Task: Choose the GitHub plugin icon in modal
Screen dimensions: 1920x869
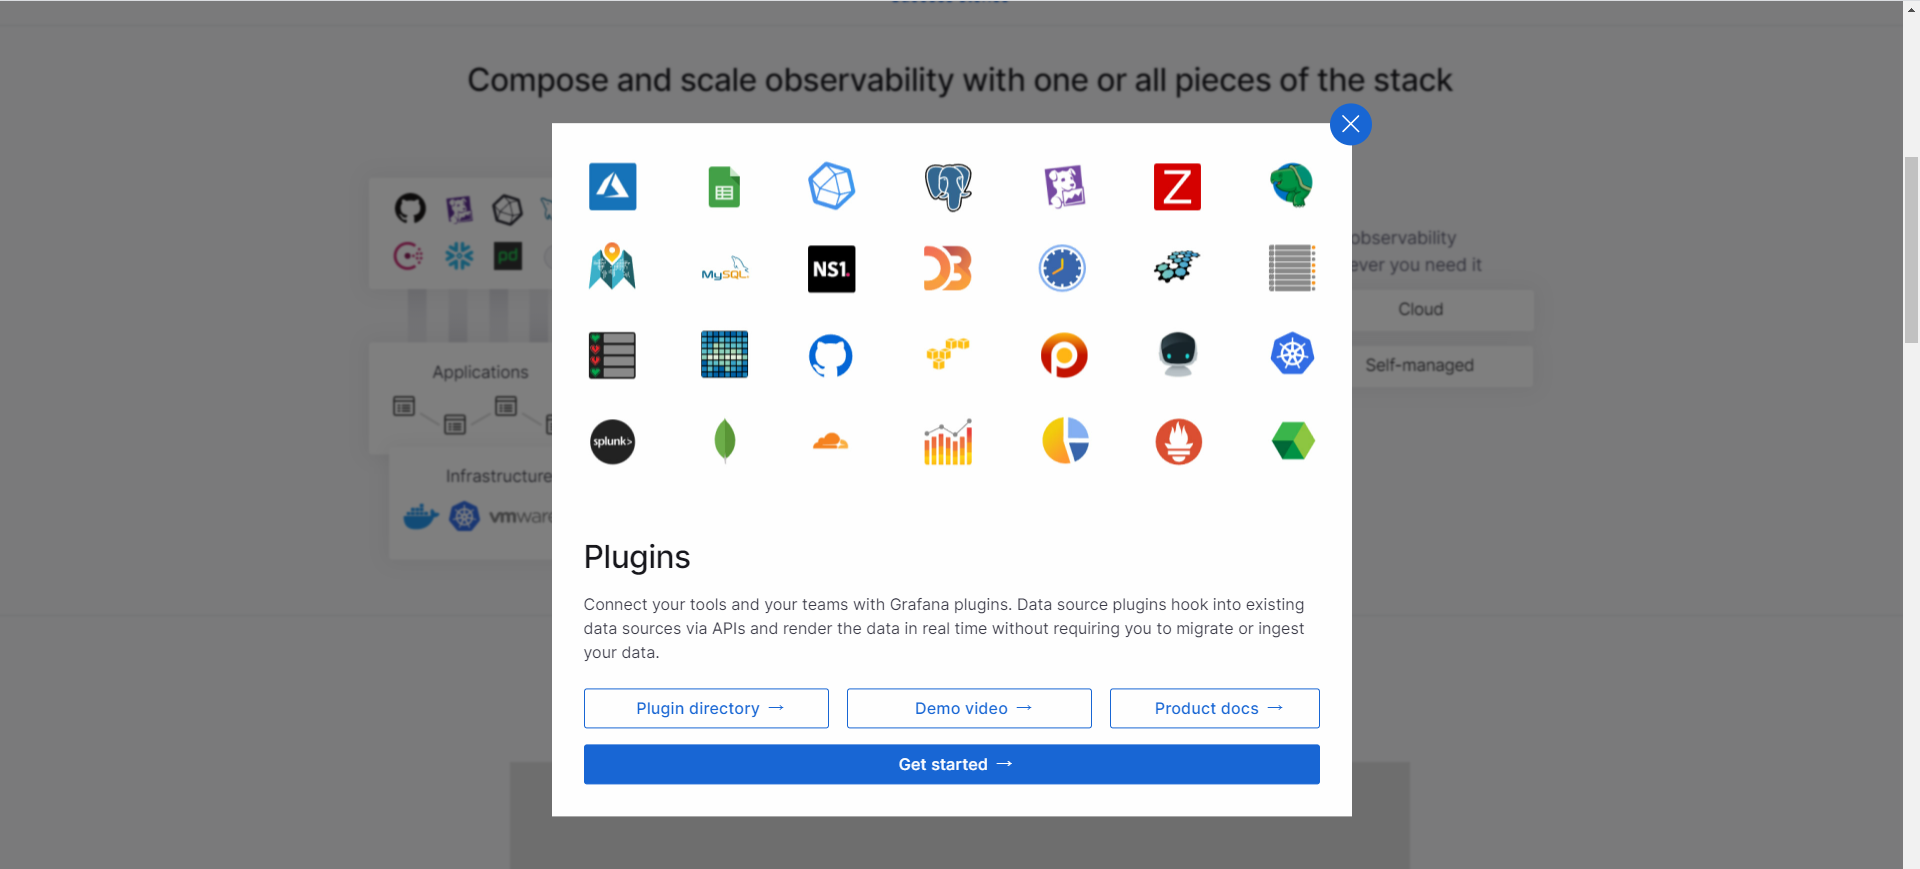Action: [831, 355]
